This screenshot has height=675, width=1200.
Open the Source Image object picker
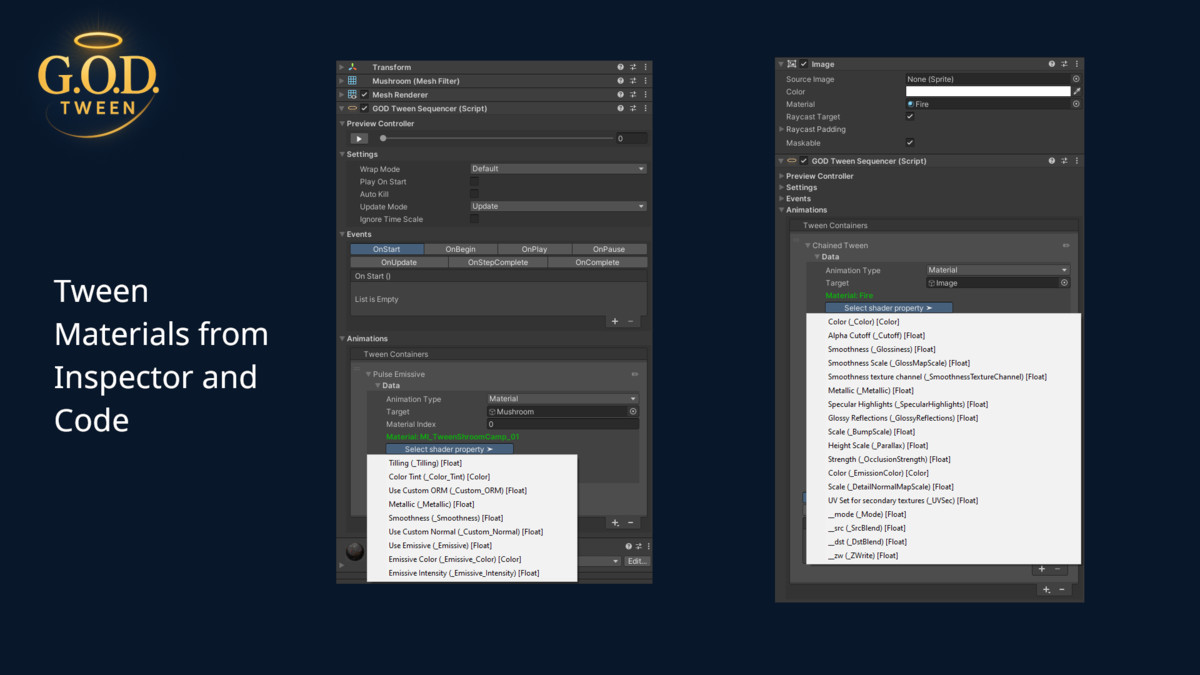[x=1076, y=78]
